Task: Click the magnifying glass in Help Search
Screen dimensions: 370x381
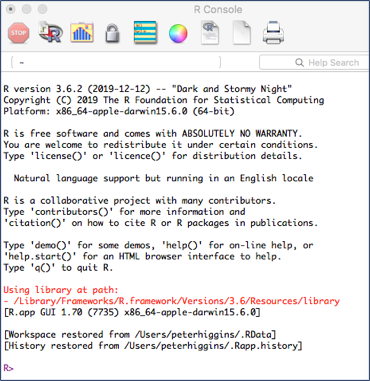Action: point(299,63)
